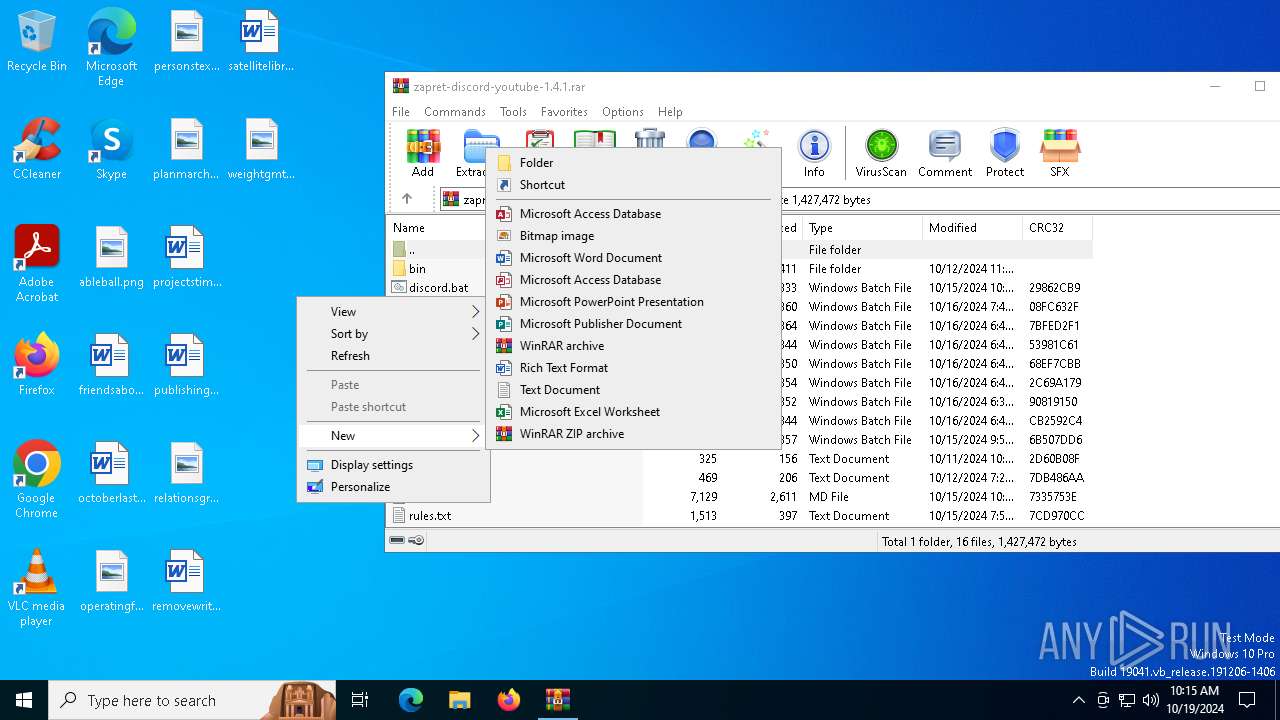The height and width of the screenshot is (720, 1280).
Task: Open the satellitelibr Word document icon
Action: (x=260, y=41)
